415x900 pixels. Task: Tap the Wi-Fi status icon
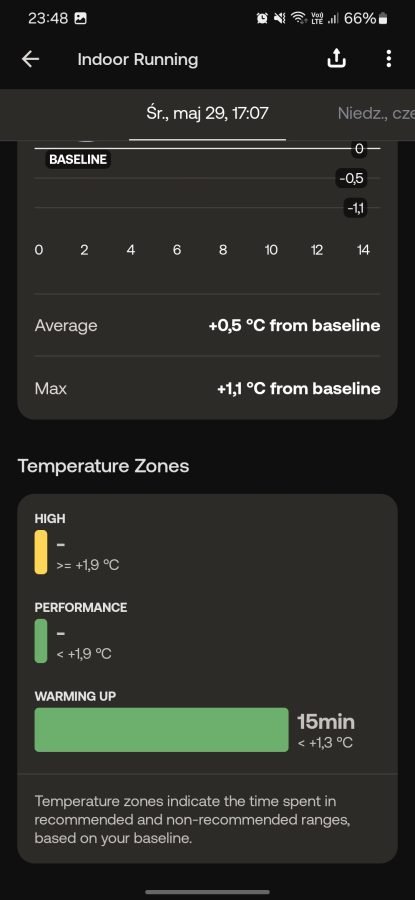tap(298, 18)
